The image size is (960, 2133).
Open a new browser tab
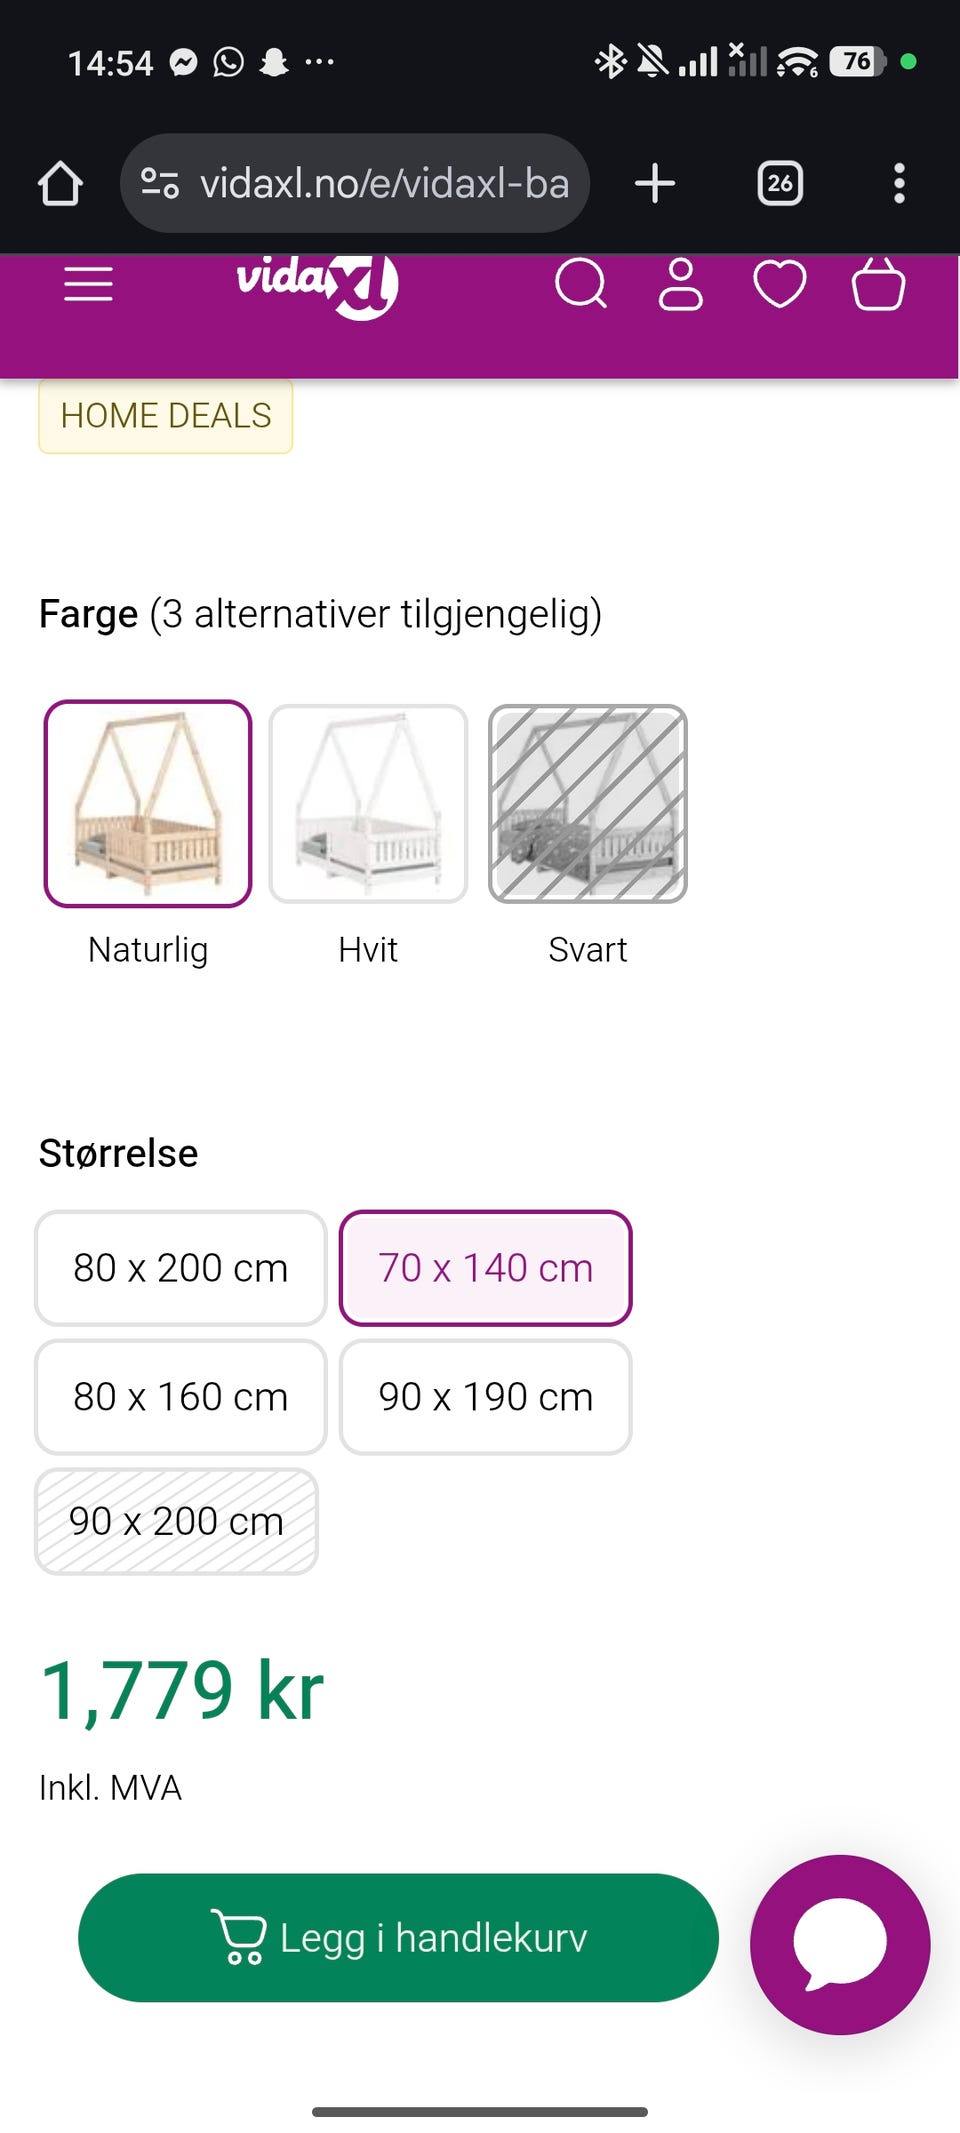pyautogui.click(x=655, y=184)
